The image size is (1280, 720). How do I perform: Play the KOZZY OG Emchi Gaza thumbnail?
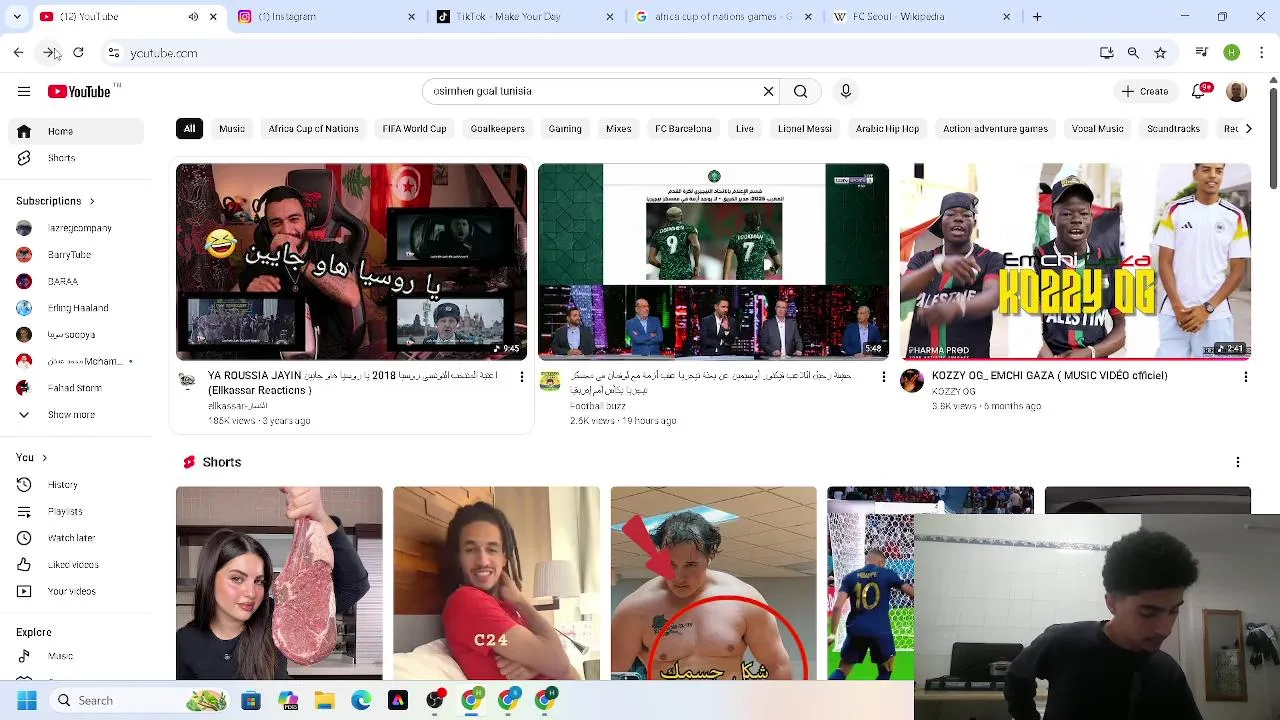pos(1075,261)
